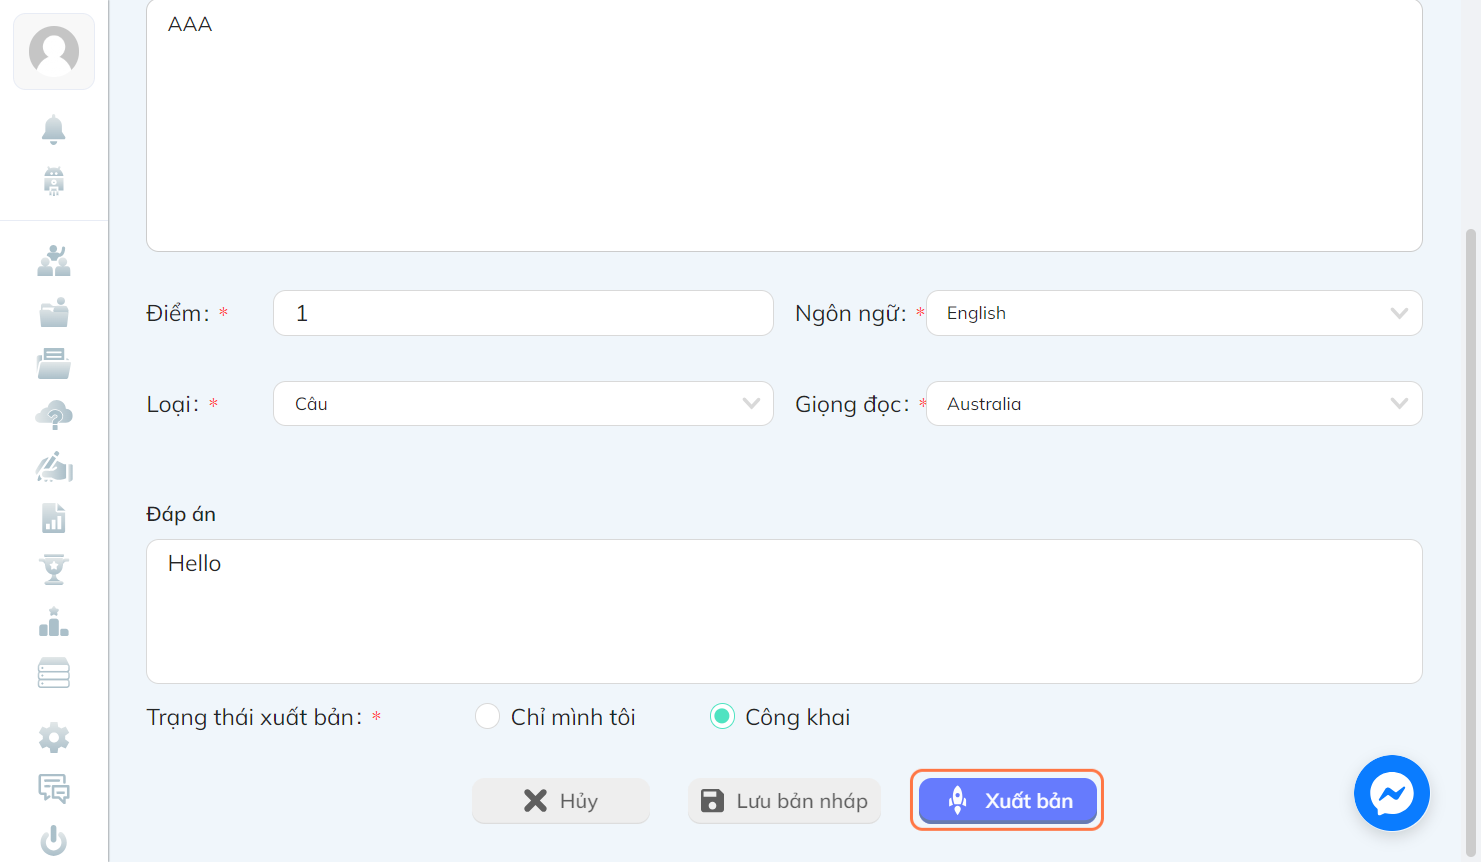1481x862 pixels.
Task: Open notifications bell in sidebar
Action: (x=54, y=129)
